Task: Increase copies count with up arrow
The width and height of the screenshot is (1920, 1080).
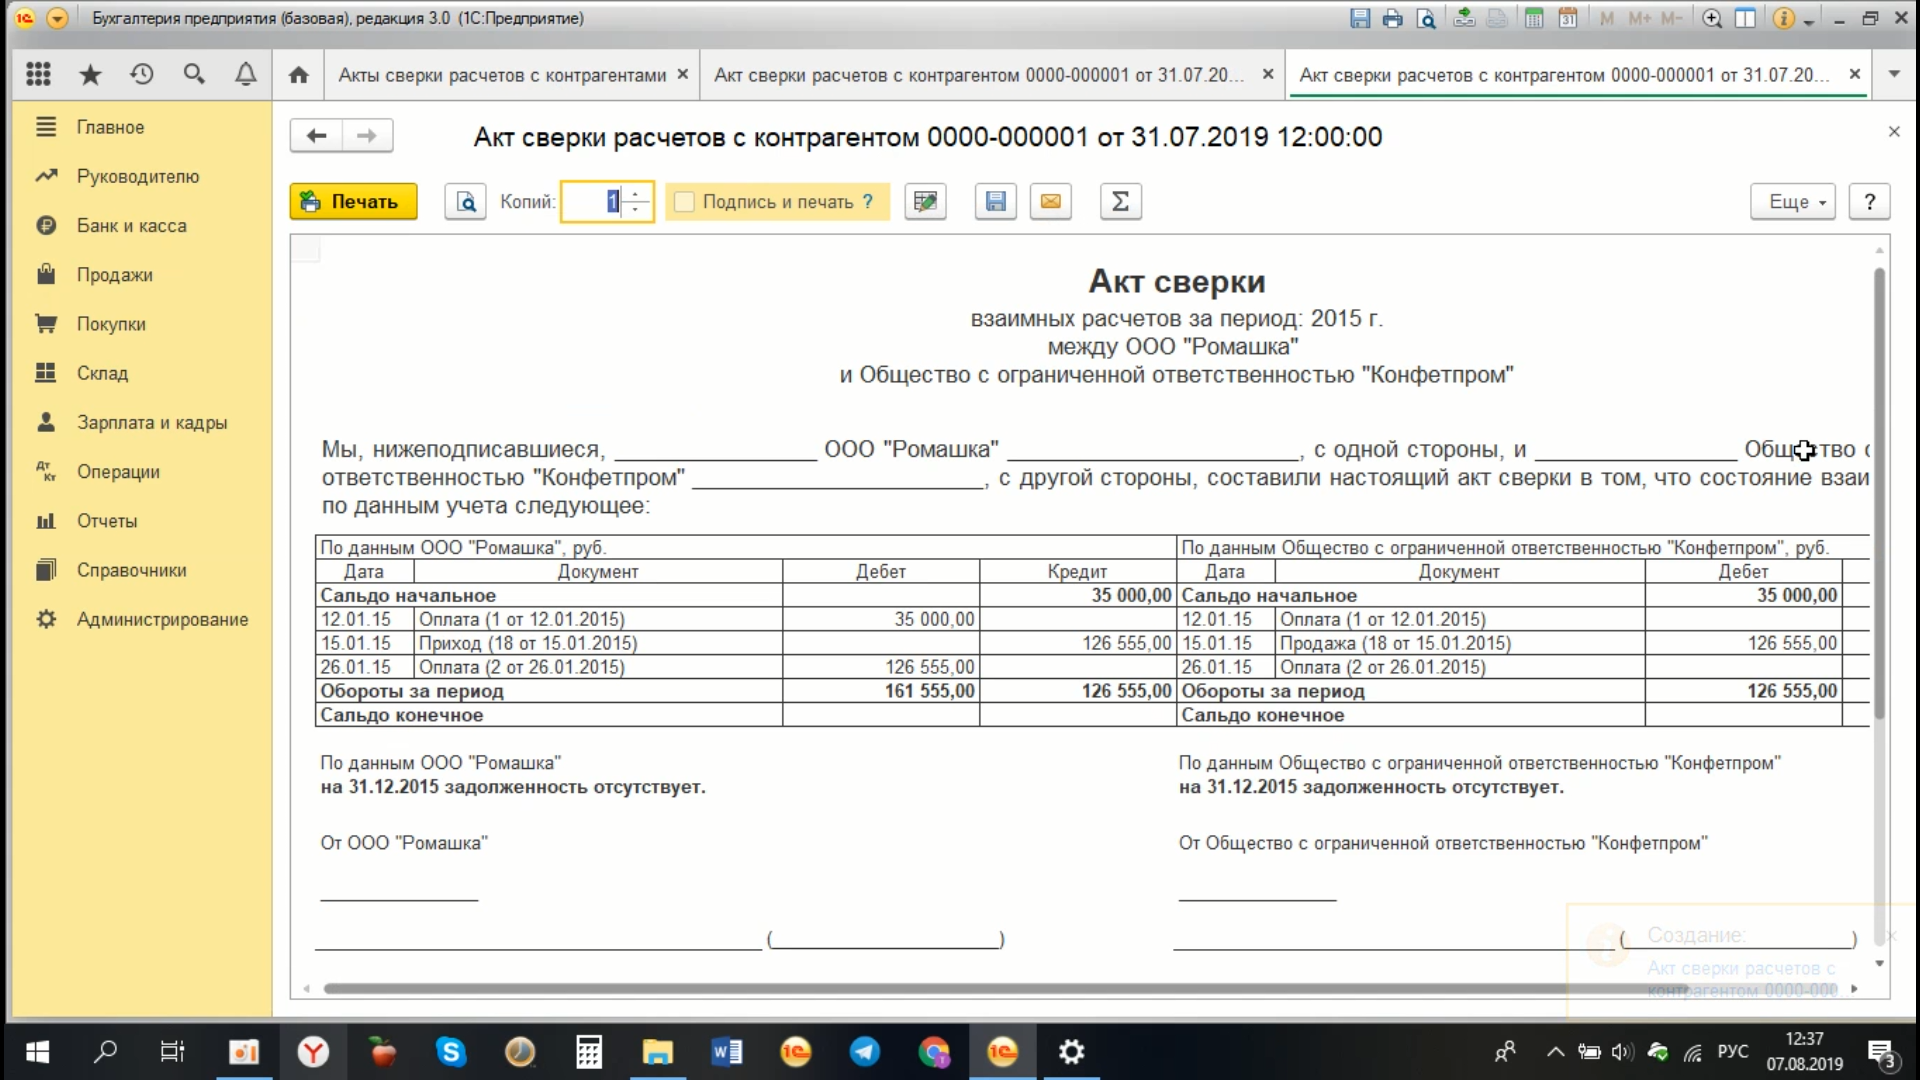Action: tap(636, 193)
